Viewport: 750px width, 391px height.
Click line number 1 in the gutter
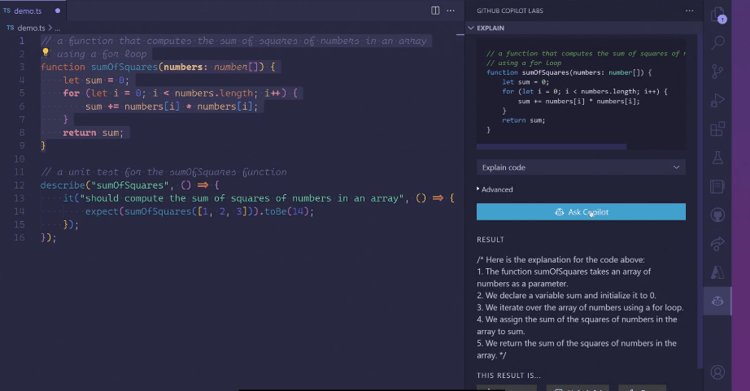(22, 41)
